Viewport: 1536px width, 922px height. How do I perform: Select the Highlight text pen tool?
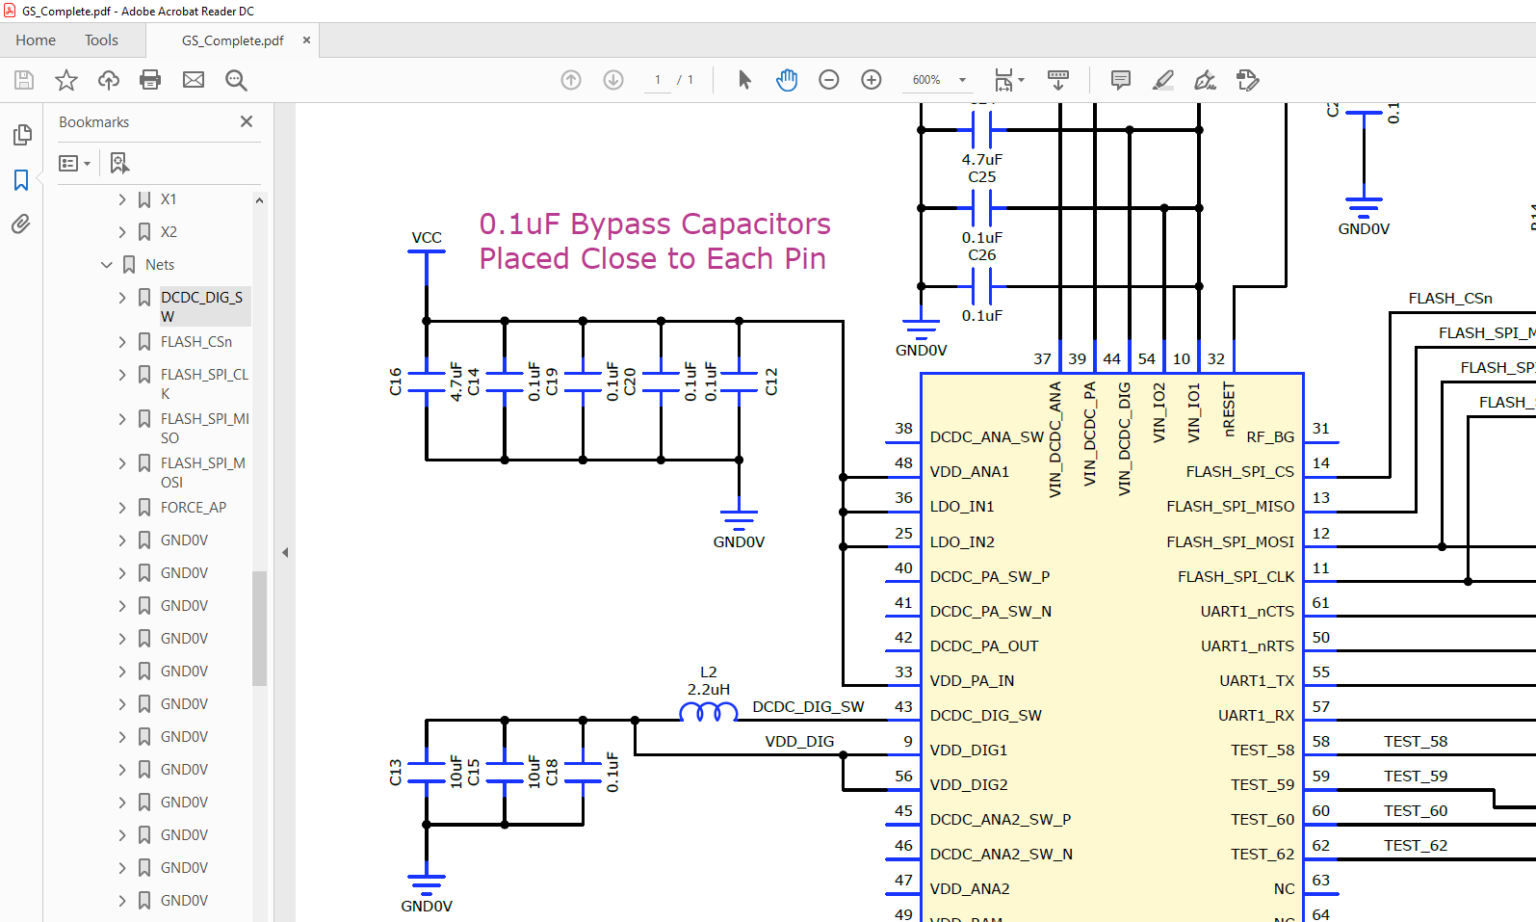tap(1162, 80)
